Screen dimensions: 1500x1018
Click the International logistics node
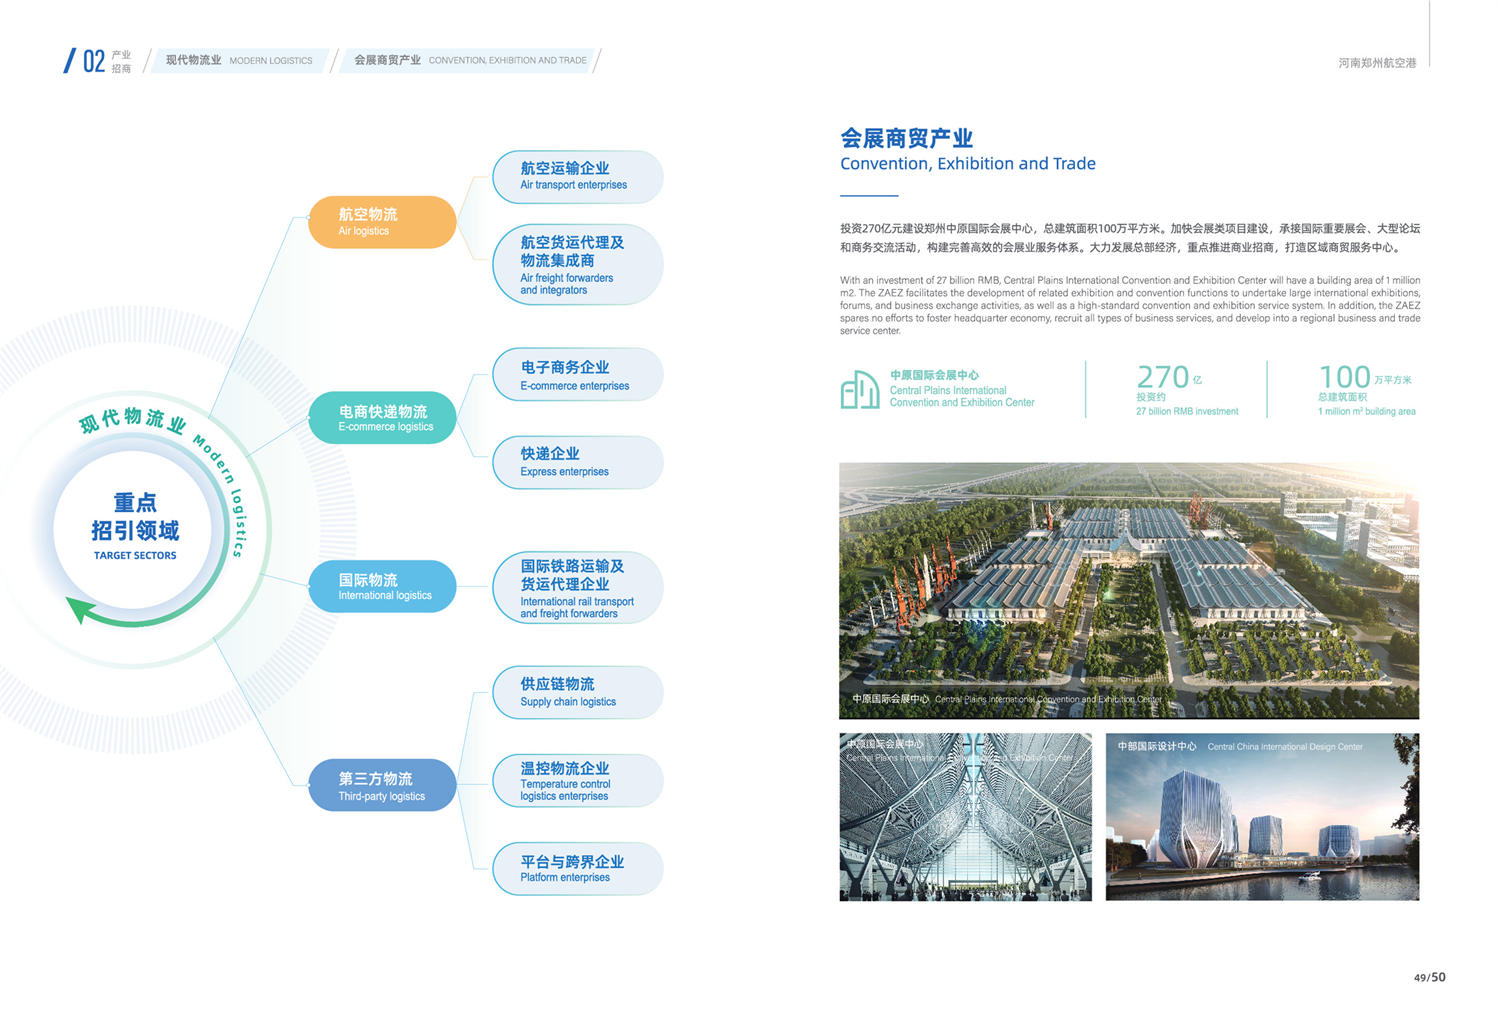tap(383, 586)
